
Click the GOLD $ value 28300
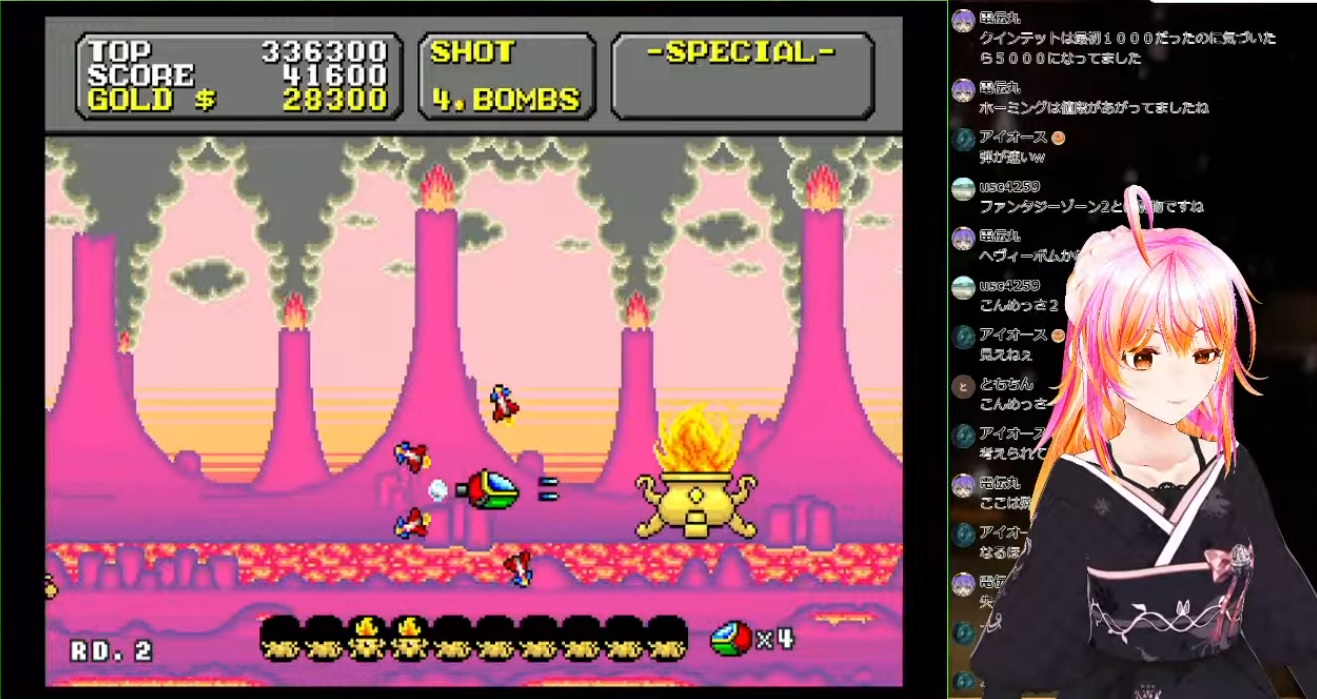[335, 100]
